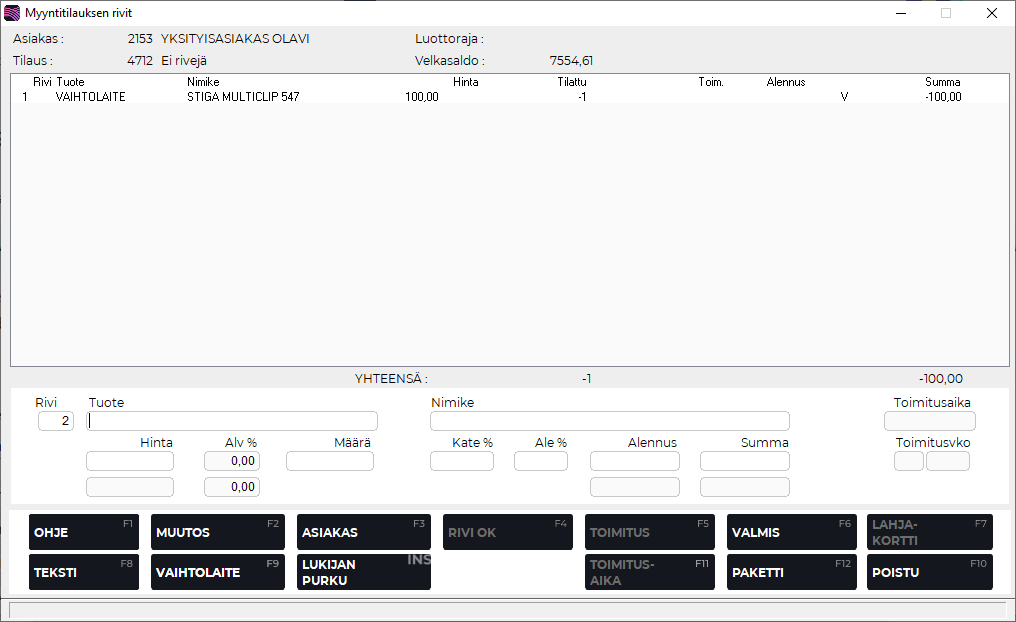Click the Toimitusaika delivery time field
The image size is (1016, 622).
pyautogui.click(x=930, y=421)
